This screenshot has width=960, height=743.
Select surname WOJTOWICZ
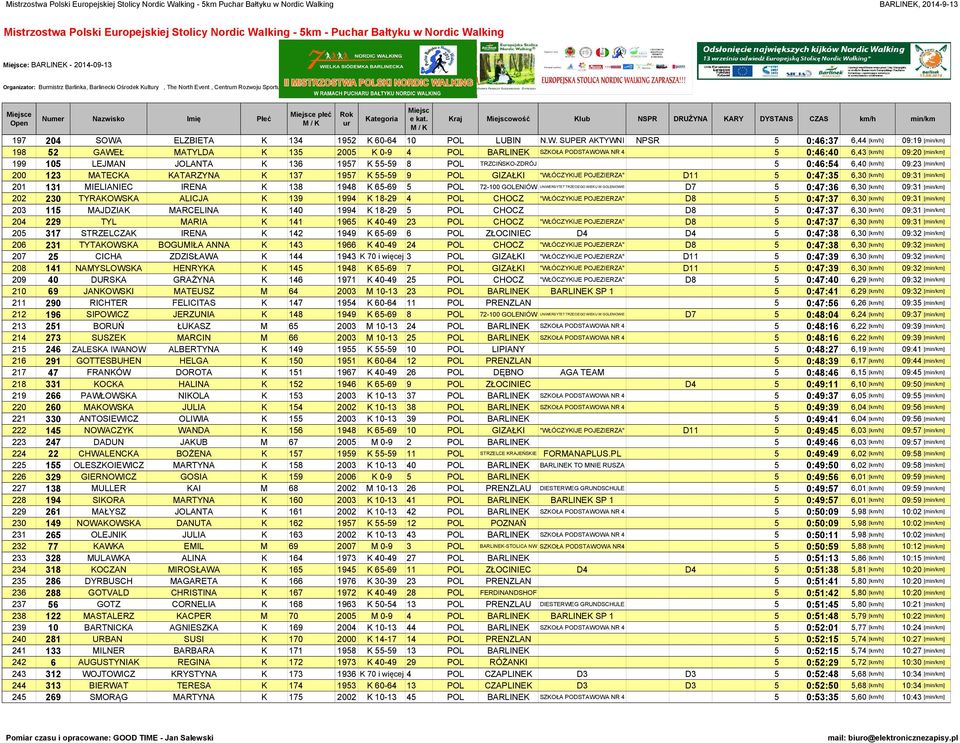pyautogui.click(x=108, y=674)
